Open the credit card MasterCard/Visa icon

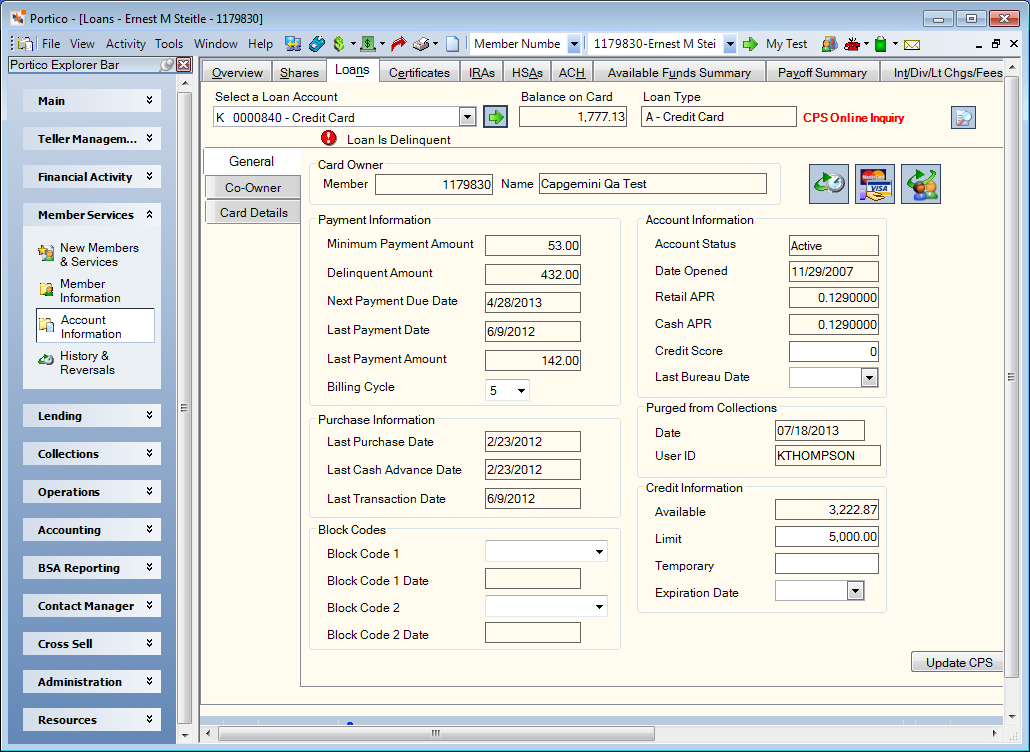[875, 184]
